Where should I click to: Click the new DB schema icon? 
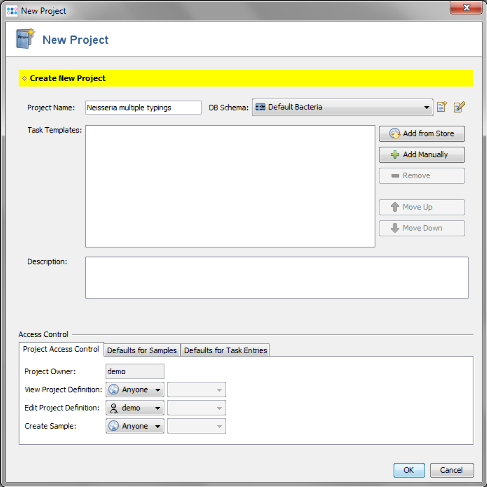[x=442, y=107]
